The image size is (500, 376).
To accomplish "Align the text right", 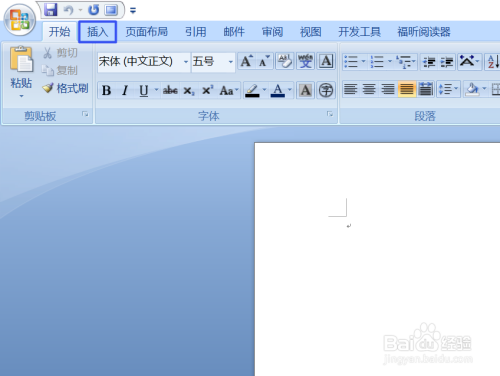I will (388, 89).
